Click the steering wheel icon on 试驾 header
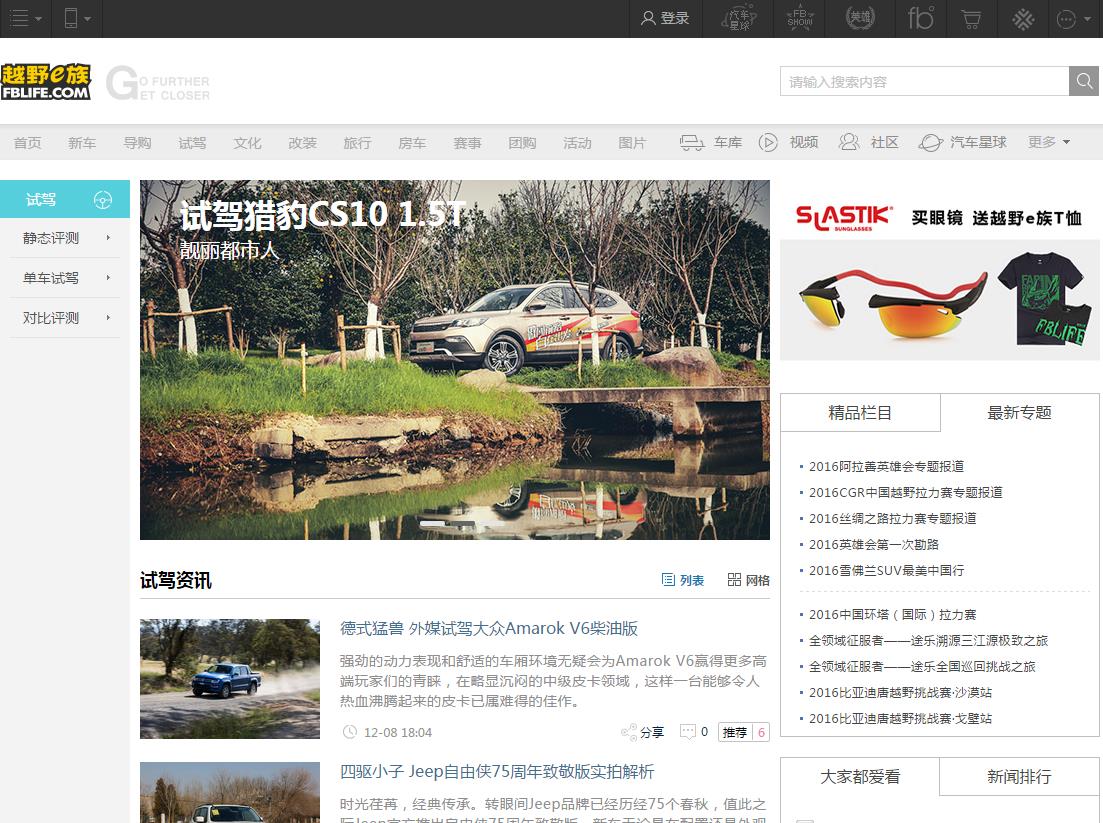Image resolution: width=1103 pixels, height=823 pixels. 103,200
